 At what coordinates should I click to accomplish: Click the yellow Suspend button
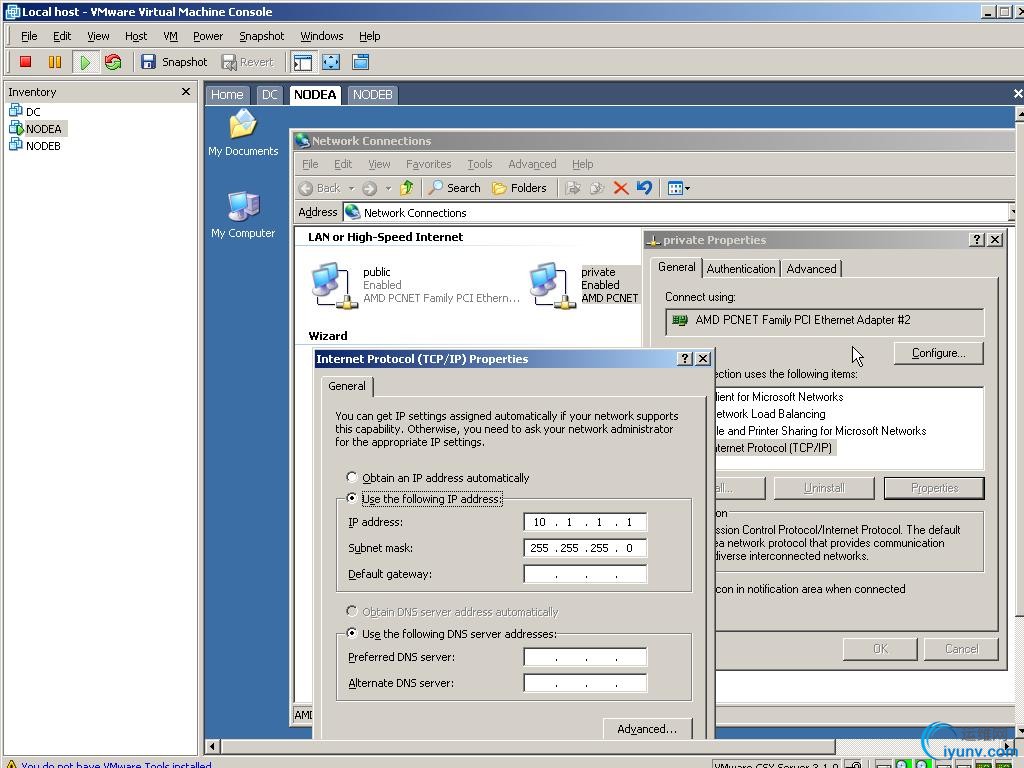click(x=55, y=62)
